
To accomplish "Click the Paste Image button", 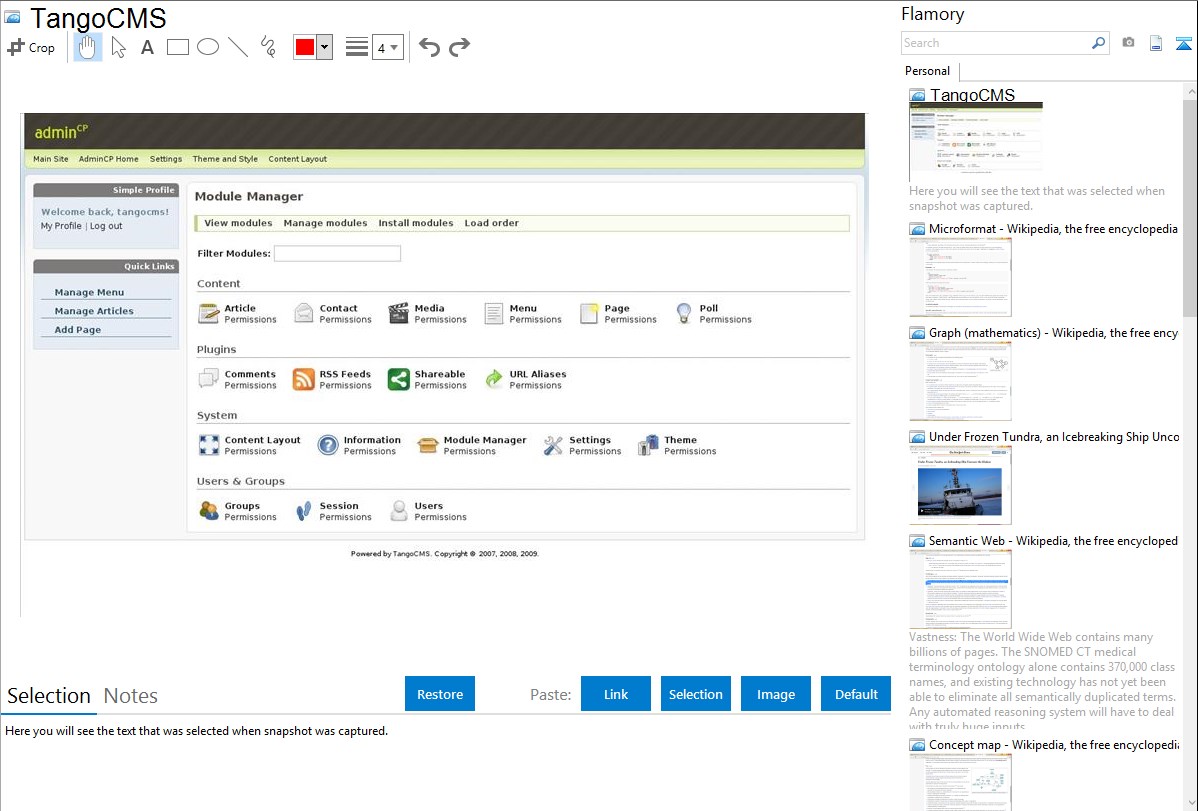I will 776,694.
